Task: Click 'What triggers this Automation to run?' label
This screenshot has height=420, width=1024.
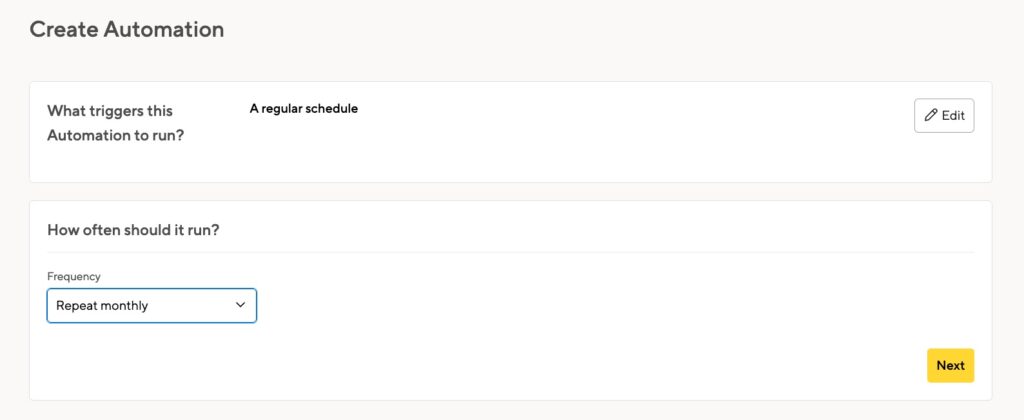Action: [x=116, y=123]
